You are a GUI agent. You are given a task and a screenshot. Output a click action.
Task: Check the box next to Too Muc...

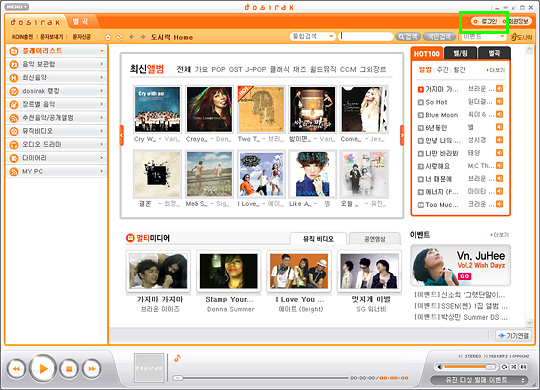pyautogui.click(x=420, y=205)
